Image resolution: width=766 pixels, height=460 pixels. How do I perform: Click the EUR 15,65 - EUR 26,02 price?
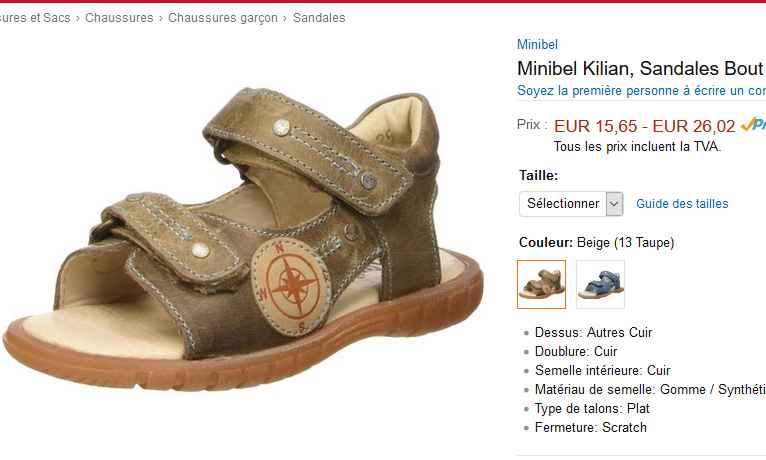[x=644, y=126]
